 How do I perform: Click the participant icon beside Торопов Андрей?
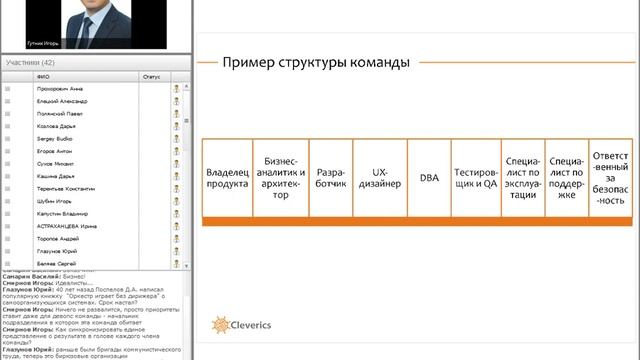[x=176, y=239]
